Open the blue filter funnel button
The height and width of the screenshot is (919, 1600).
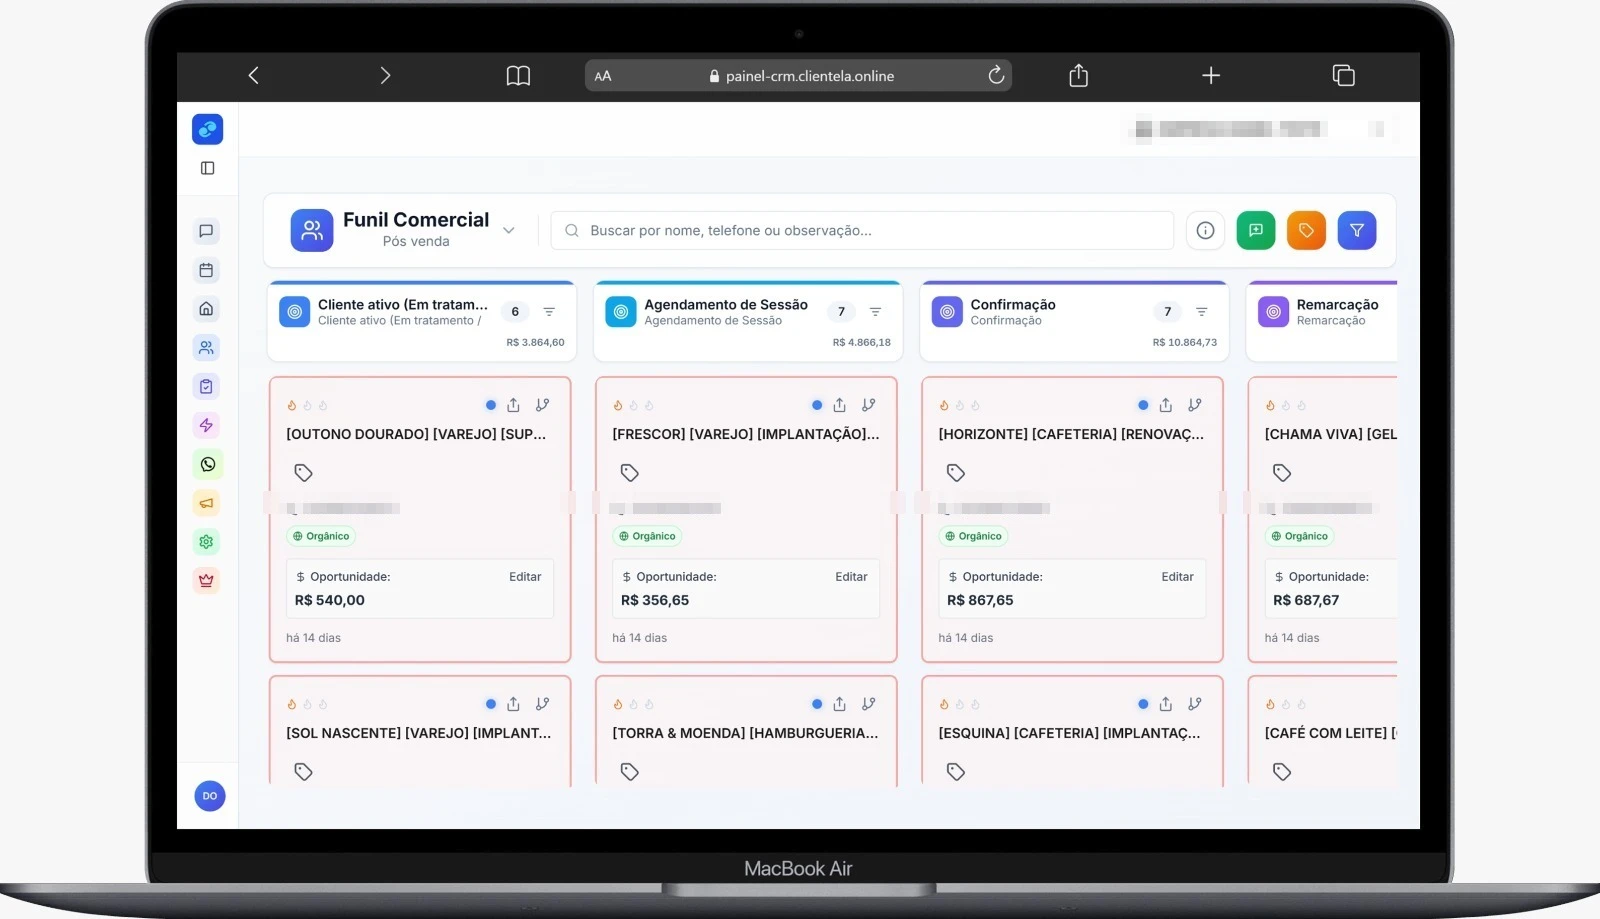pyautogui.click(x=1357, y=230)
